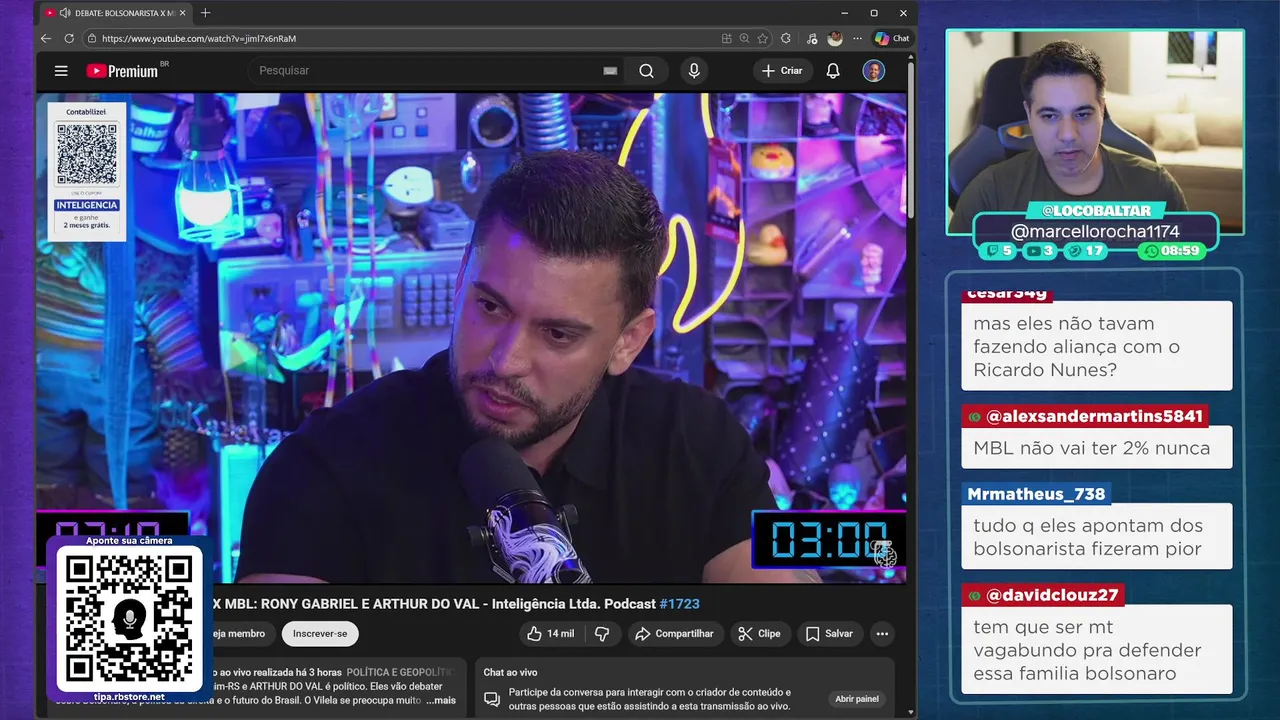1280x720 pixels.
Task: Click the message tudo q eles apontam
Action: click(x=1097, y=537)
